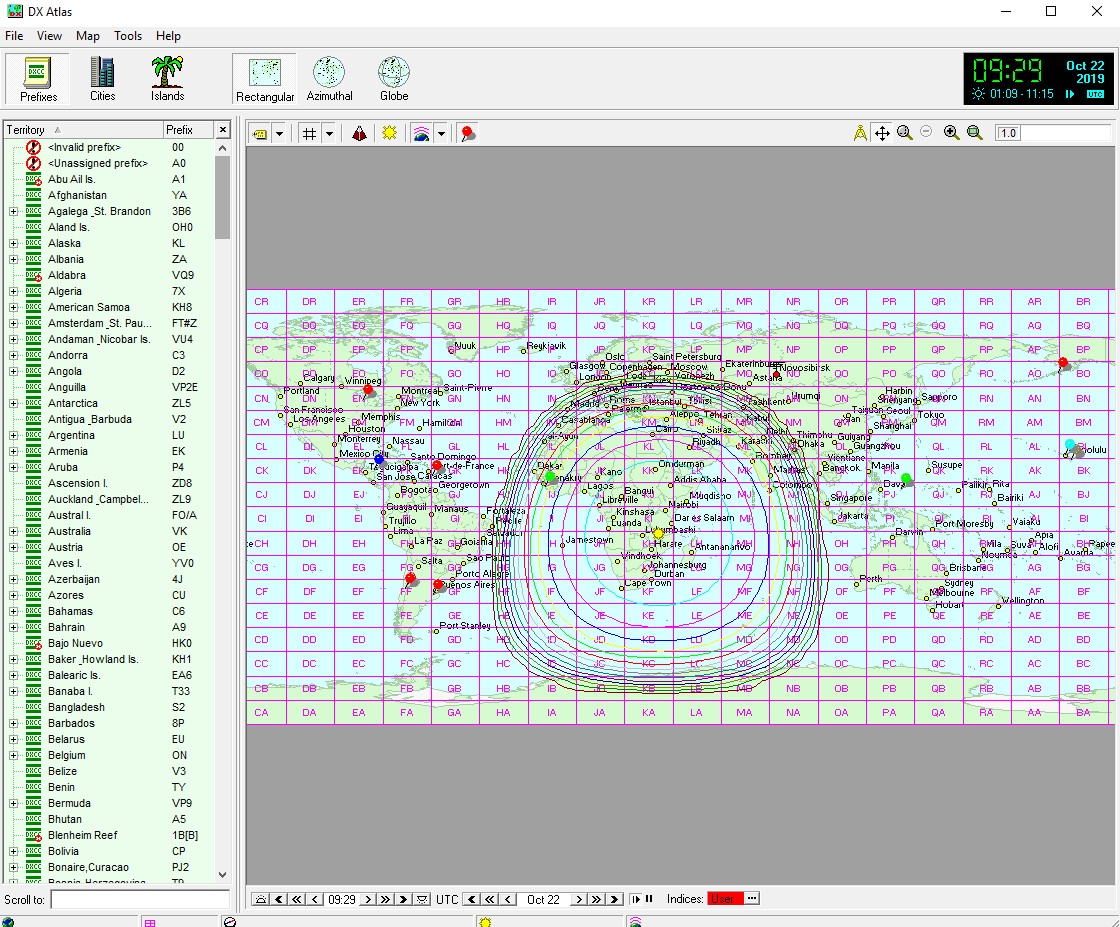The width and height of the screenshot is (1120, 927).
Task: Expand the Alaska tree node
Action: [x=13, y=243]
